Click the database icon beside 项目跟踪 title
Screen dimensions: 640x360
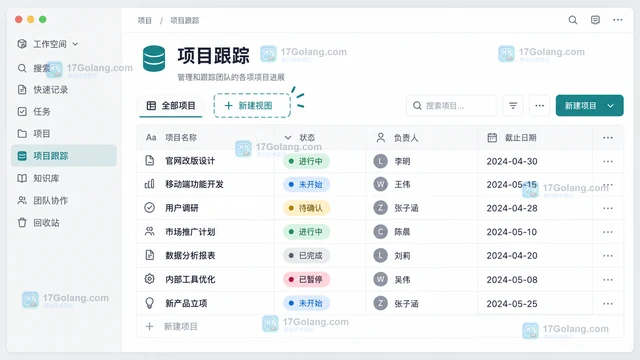154,58
